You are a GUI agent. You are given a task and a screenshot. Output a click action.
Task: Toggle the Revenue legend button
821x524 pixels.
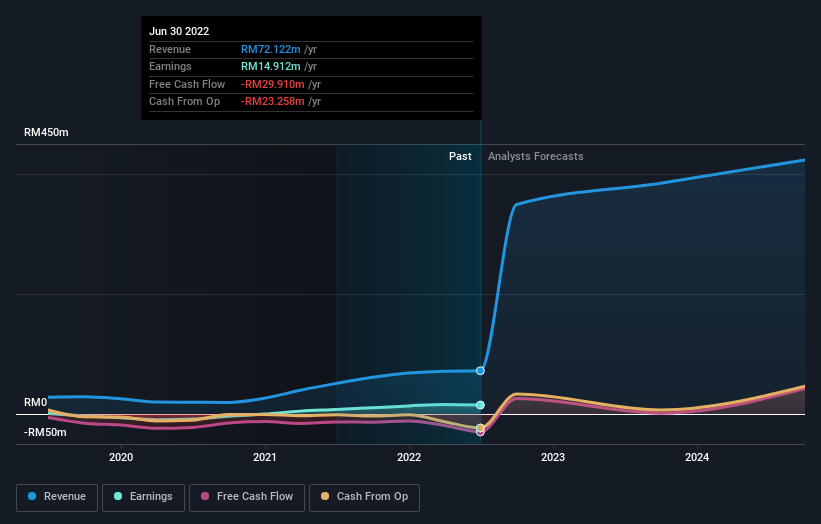coord(57,497)
